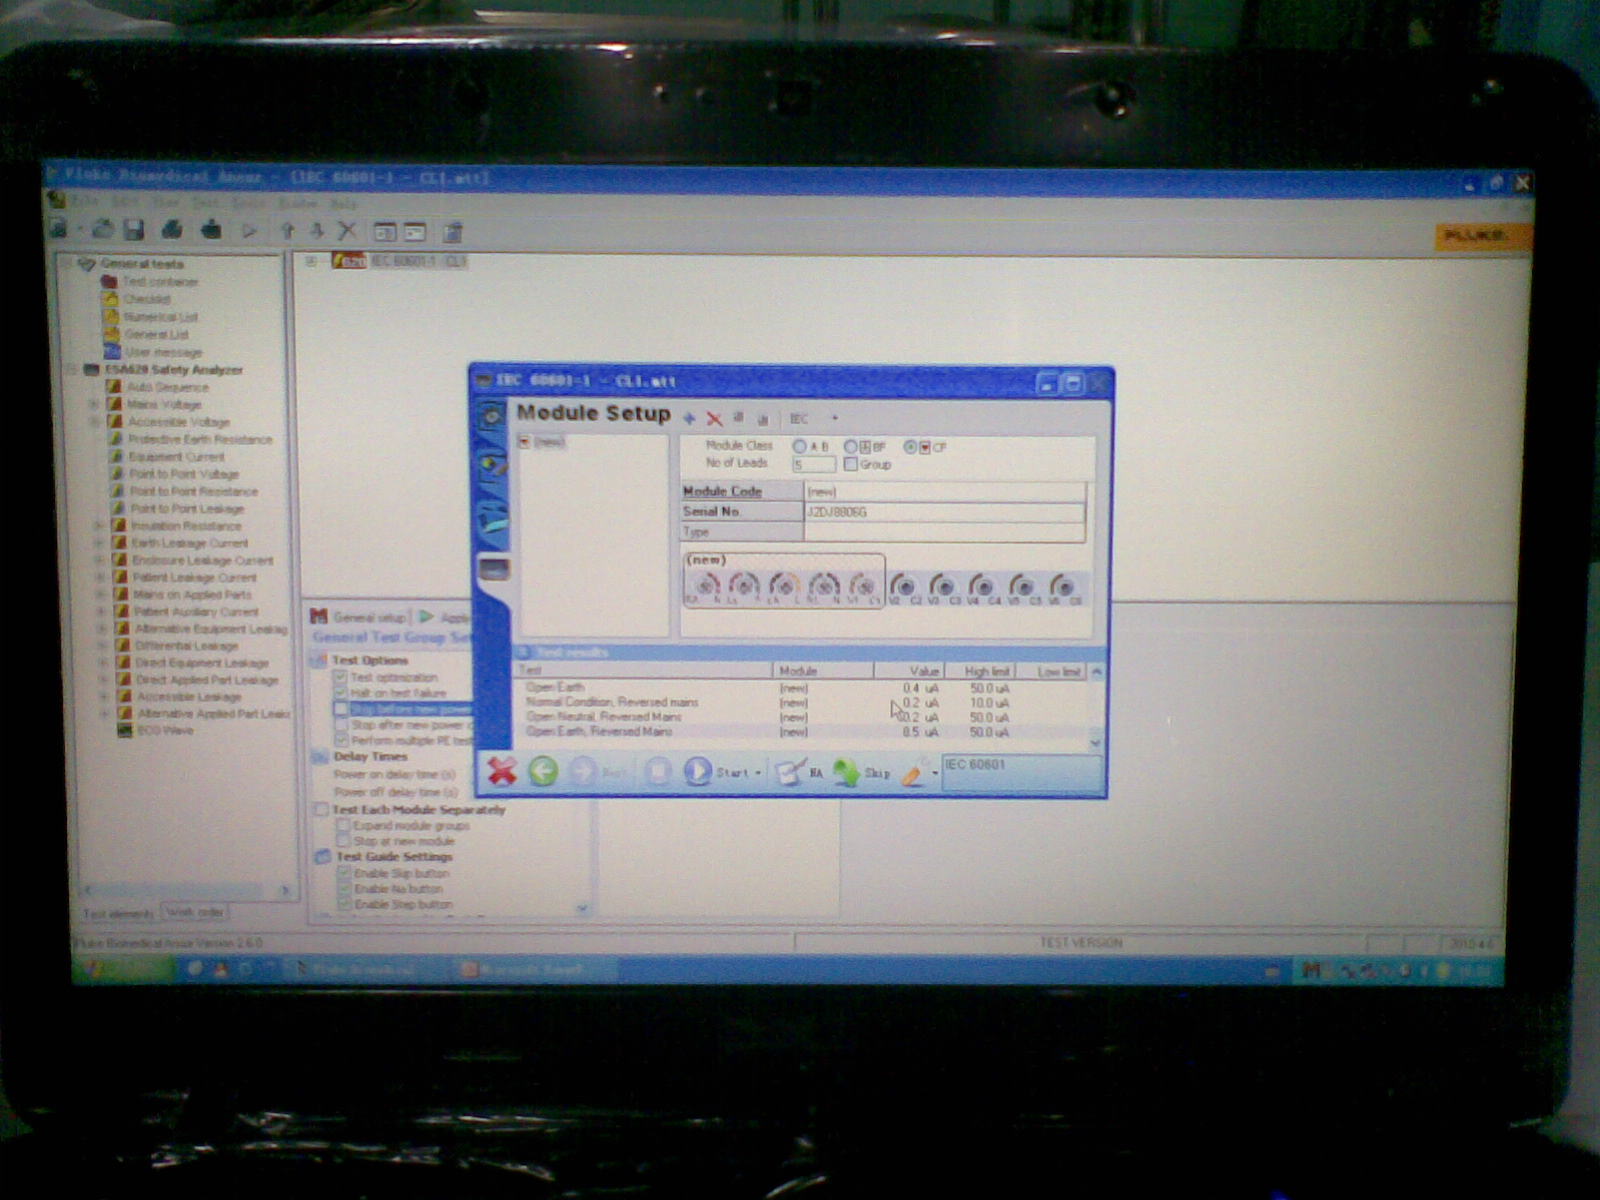The width and height of the screenshot is (1600, 1200).
Task: Click the top eye icon in dialog sidebar
Action: point(492,416)
